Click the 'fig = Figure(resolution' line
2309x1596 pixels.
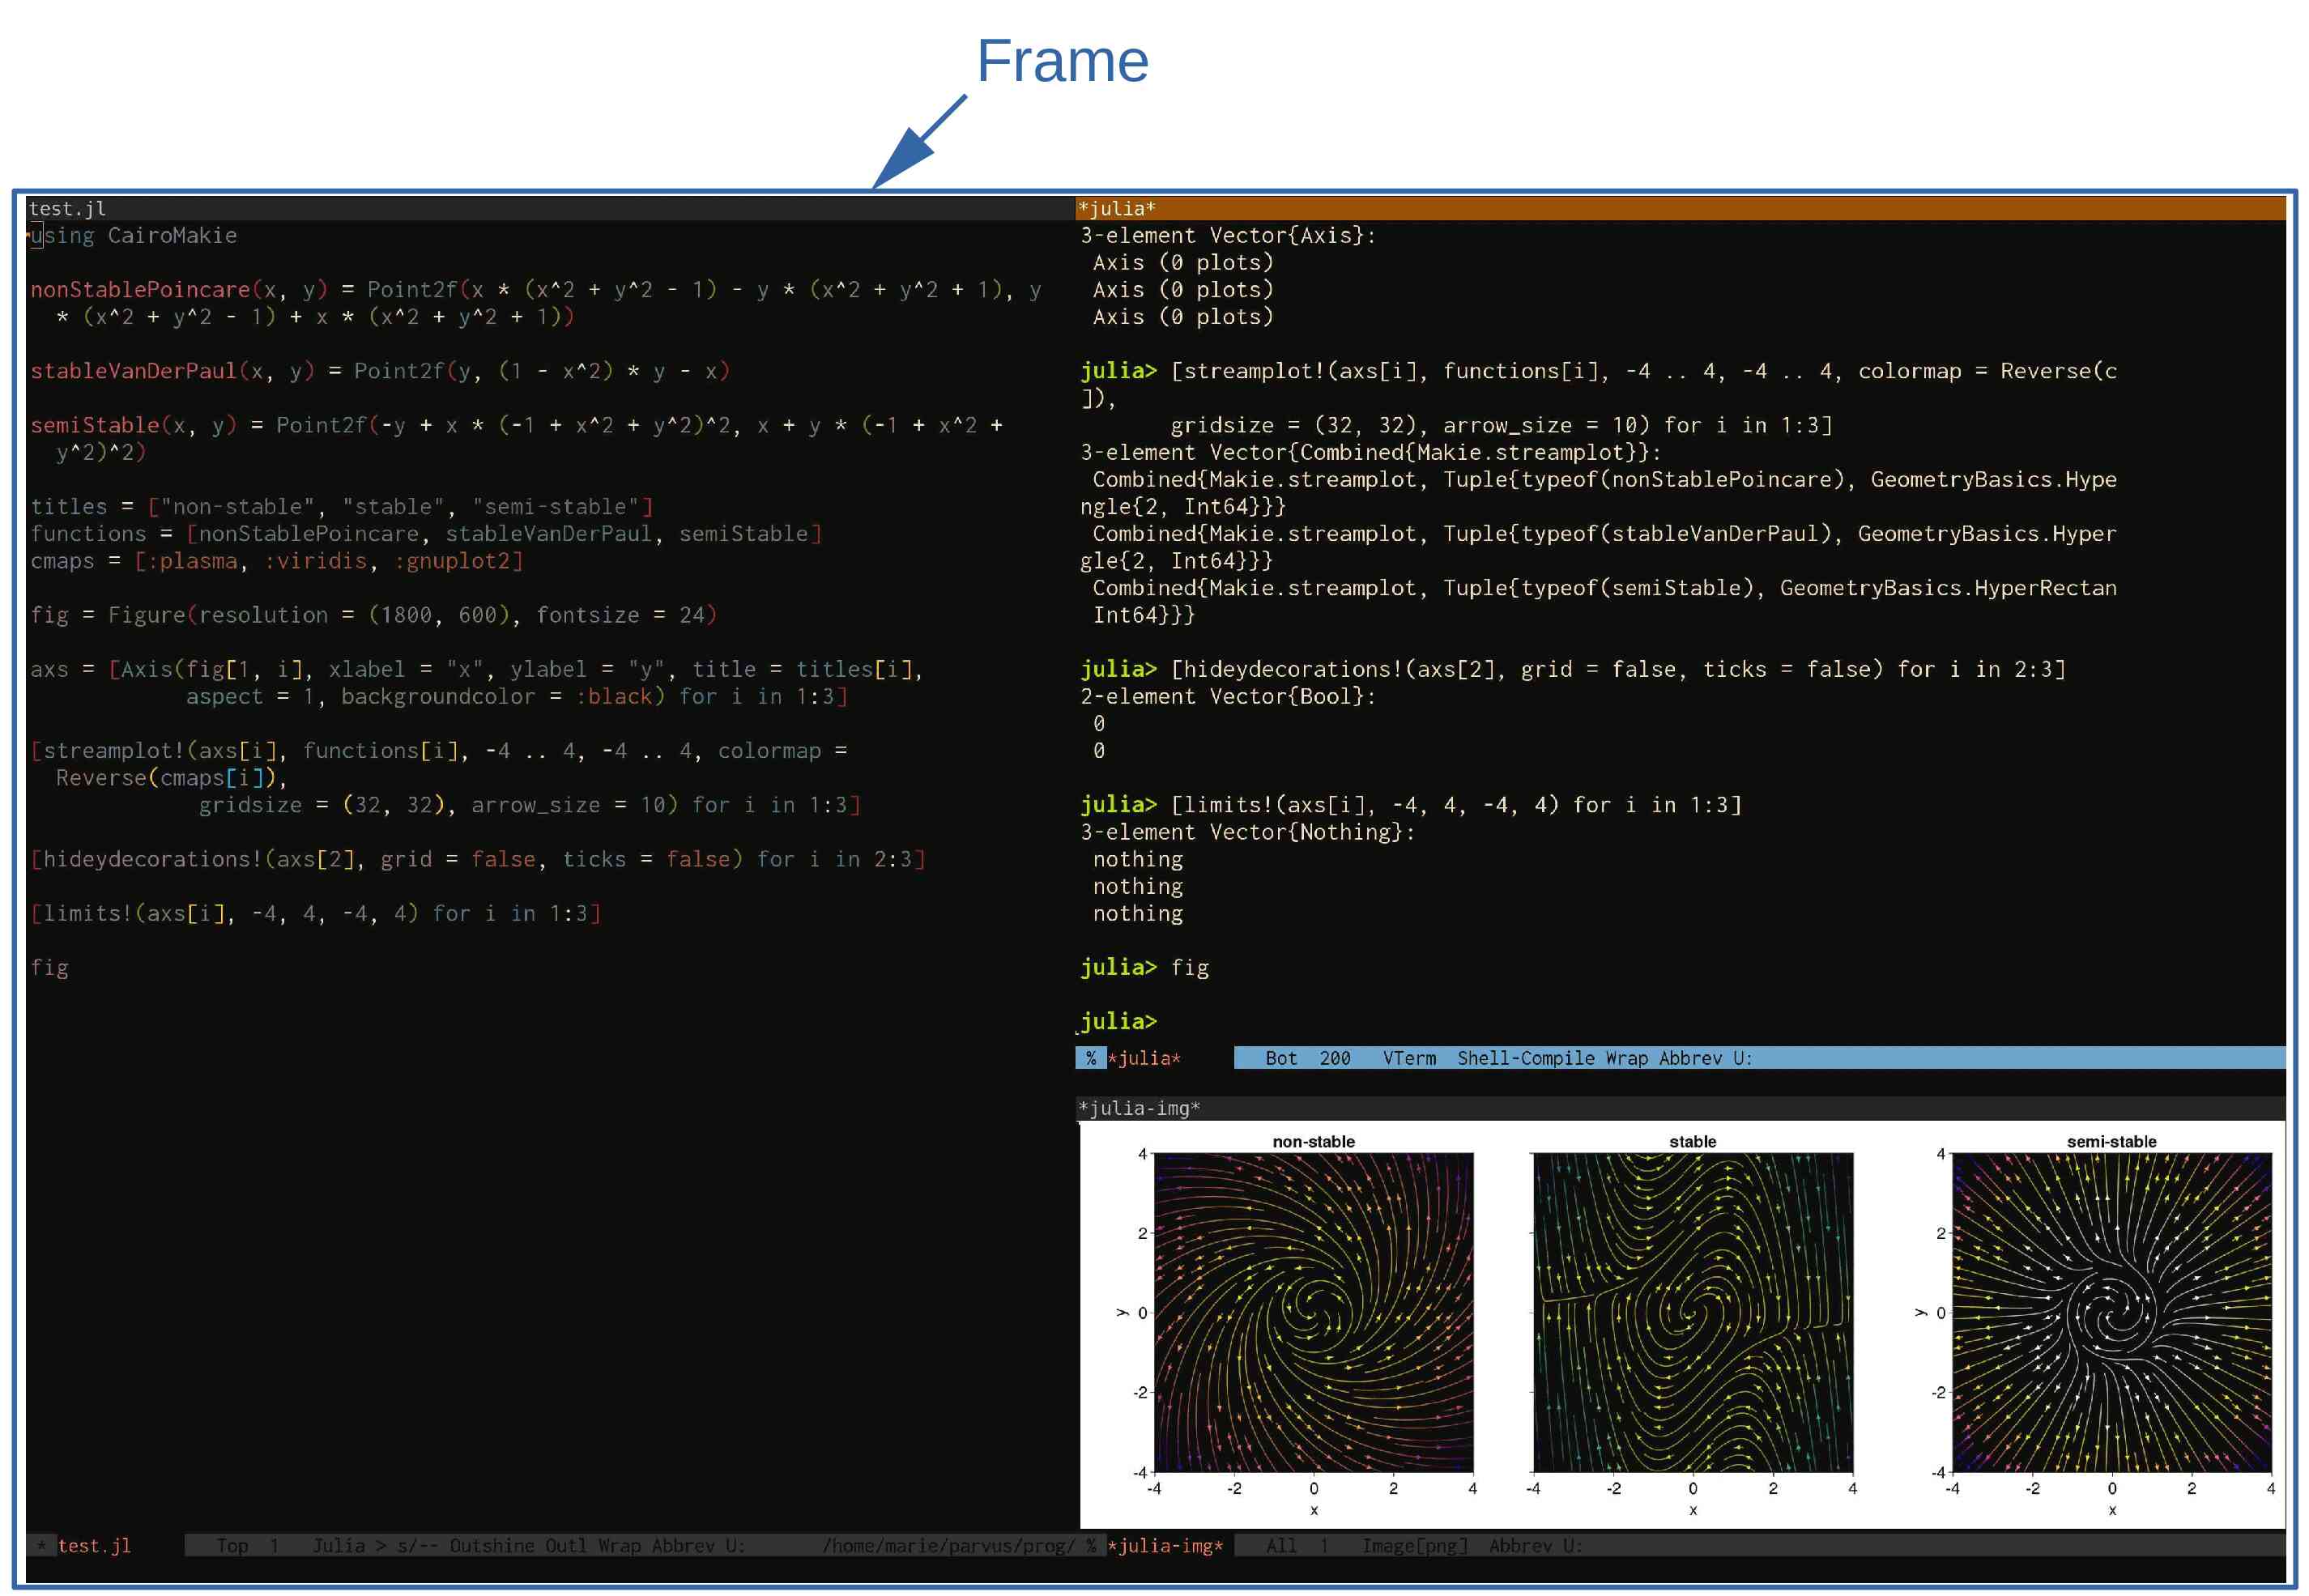(374, 614)
